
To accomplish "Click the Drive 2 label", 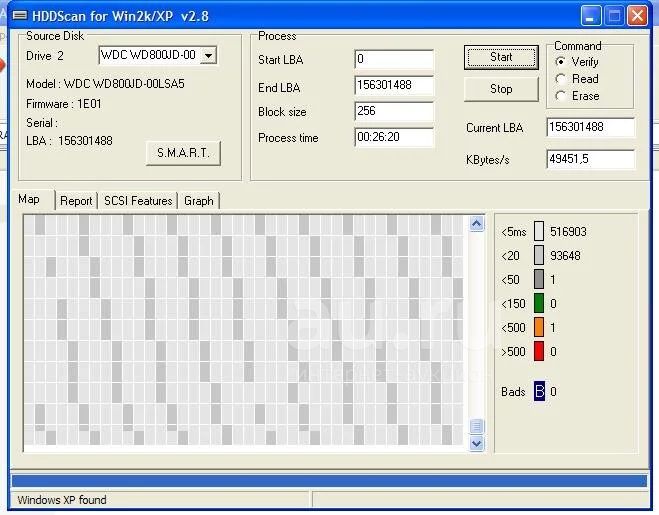I will (45, 56).
